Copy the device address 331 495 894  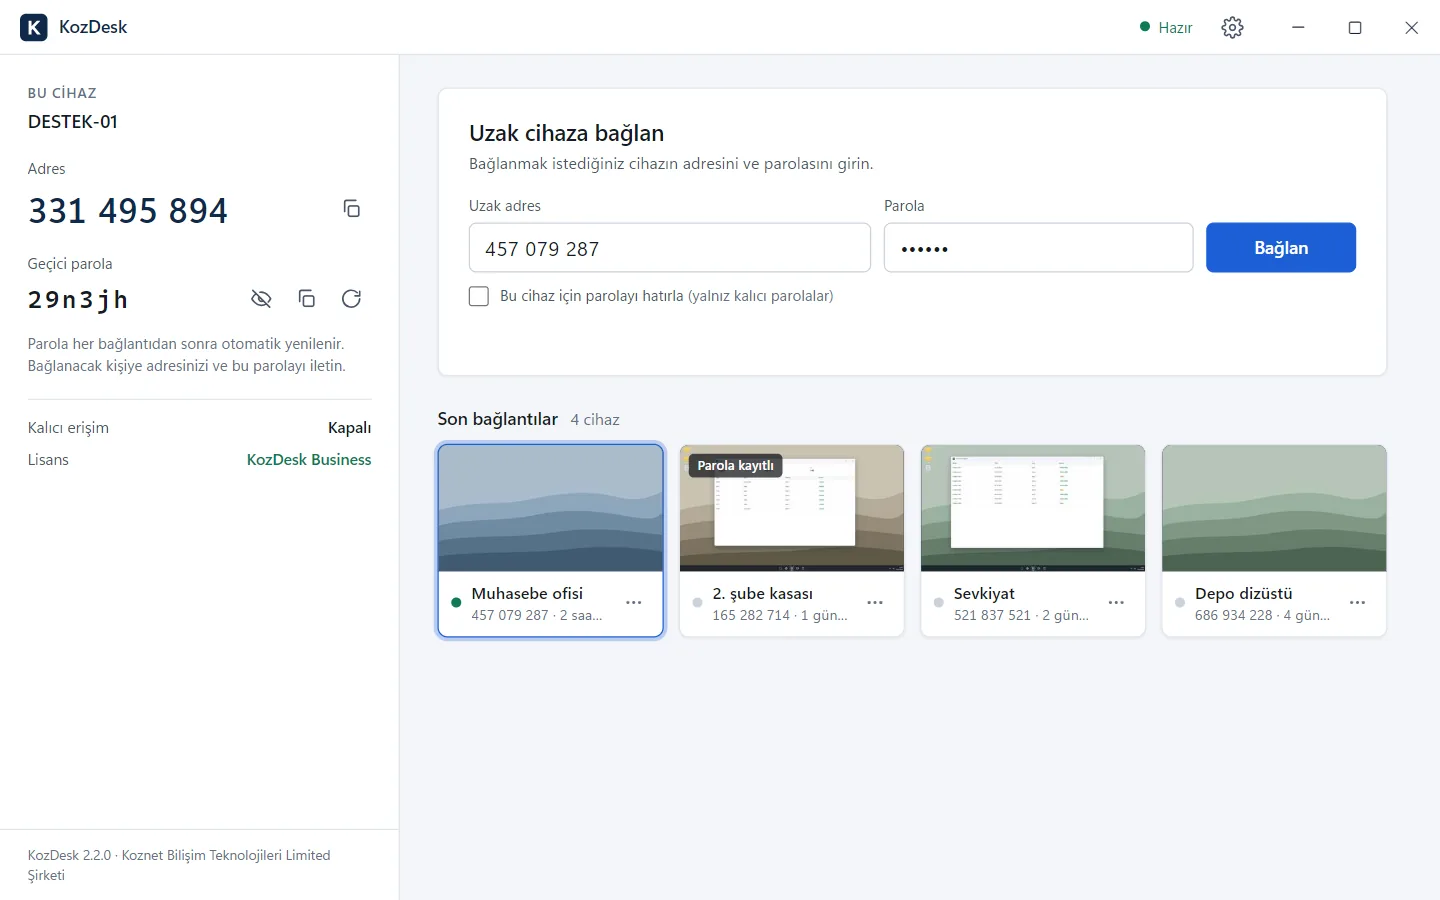point(351,209)
